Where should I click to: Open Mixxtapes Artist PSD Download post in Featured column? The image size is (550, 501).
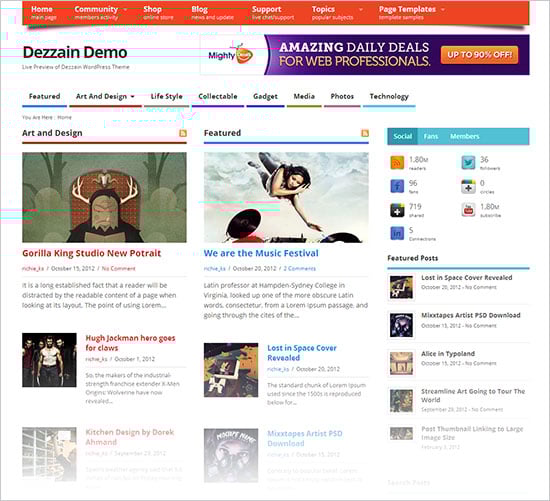click(x=304, y=439)
